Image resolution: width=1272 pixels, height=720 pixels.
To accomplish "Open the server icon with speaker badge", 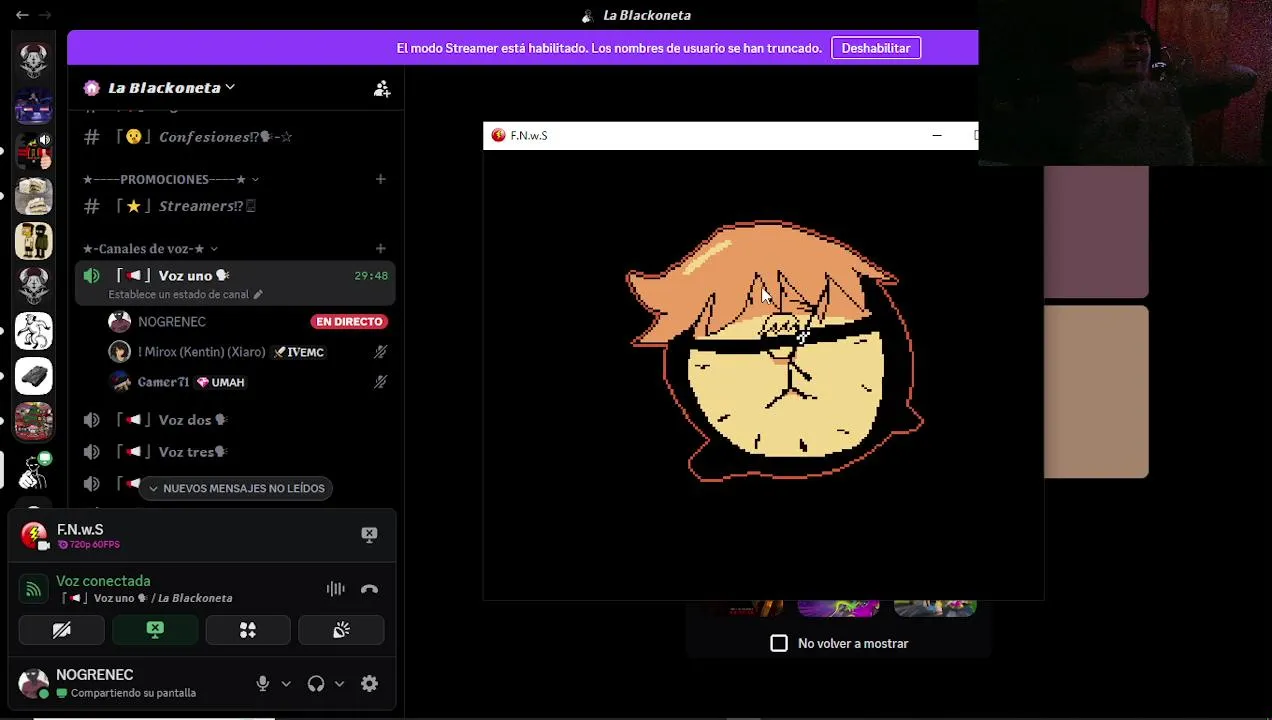I will click(34, 151).
